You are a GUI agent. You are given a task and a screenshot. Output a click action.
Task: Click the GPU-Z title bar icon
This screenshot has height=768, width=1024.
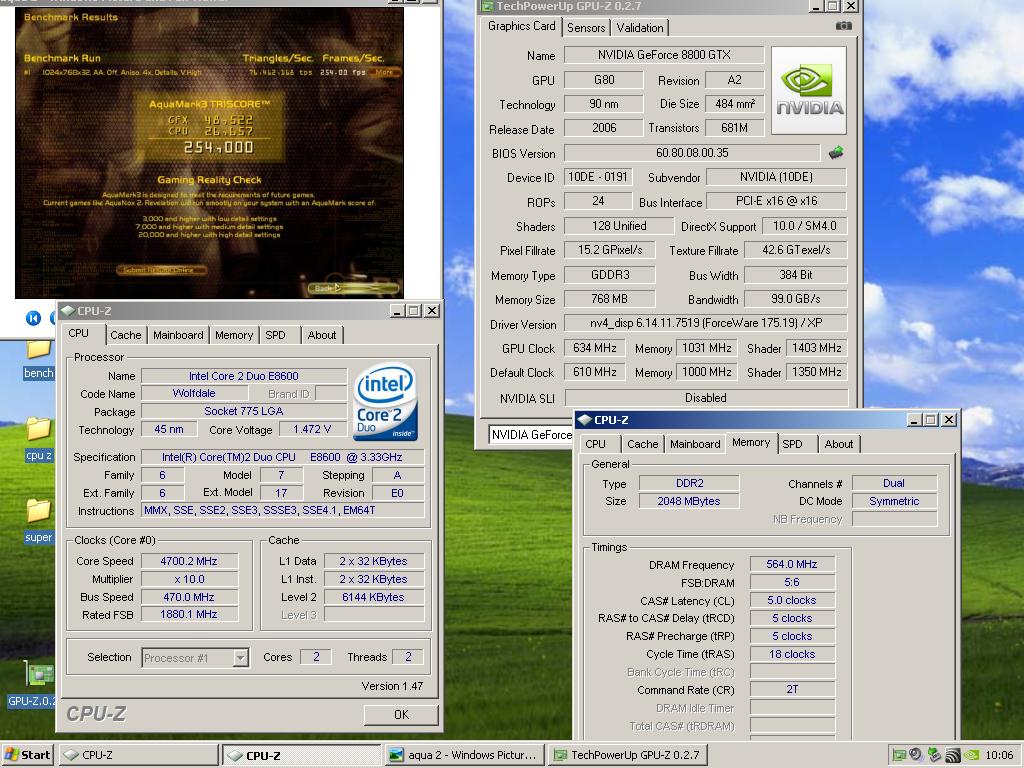(x=487, y=7)
